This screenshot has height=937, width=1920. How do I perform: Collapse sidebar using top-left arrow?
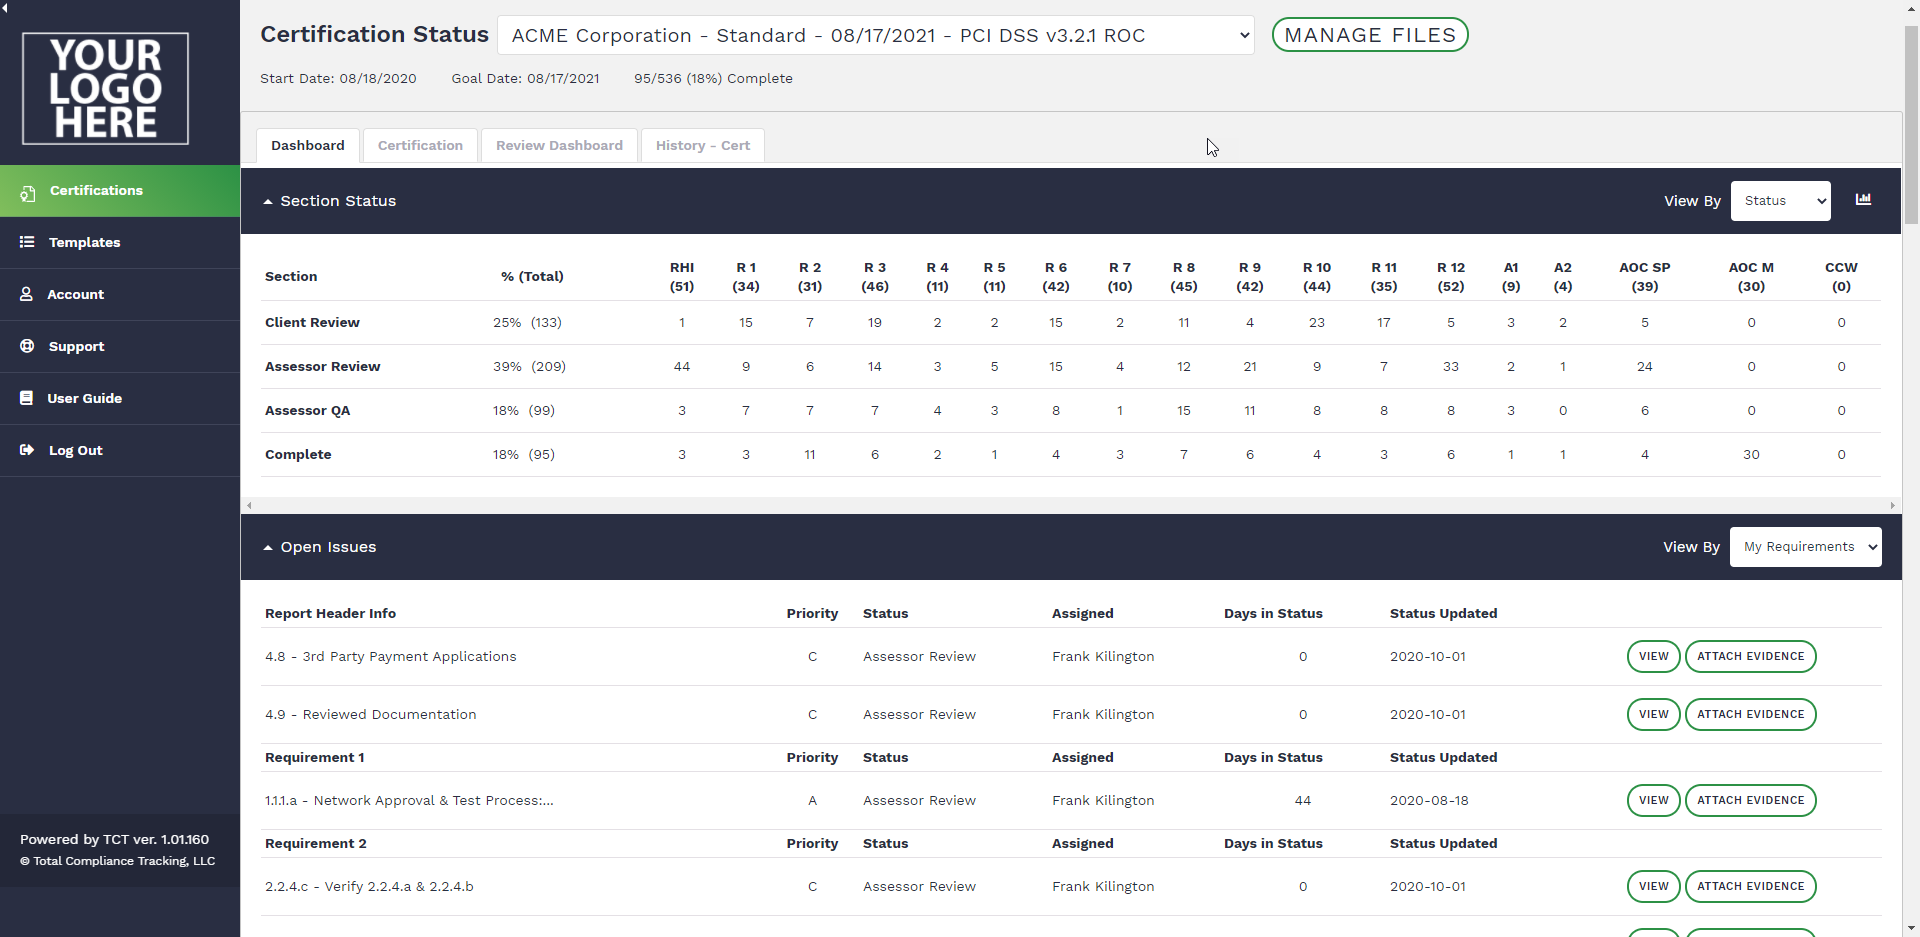pyautogui.click(x=4, y=6)
